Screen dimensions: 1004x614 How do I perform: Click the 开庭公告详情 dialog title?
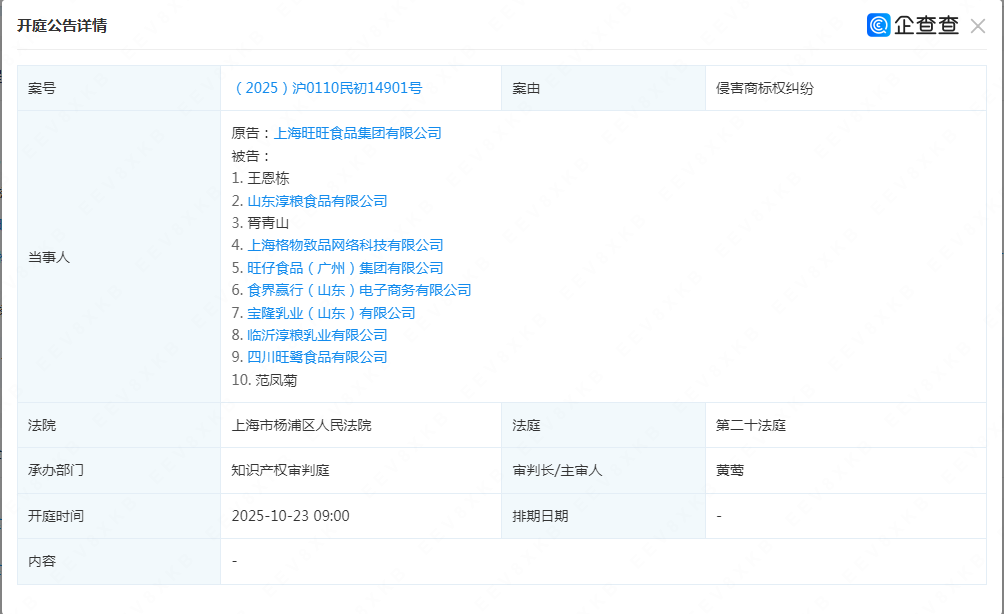[x=62, y=26]
